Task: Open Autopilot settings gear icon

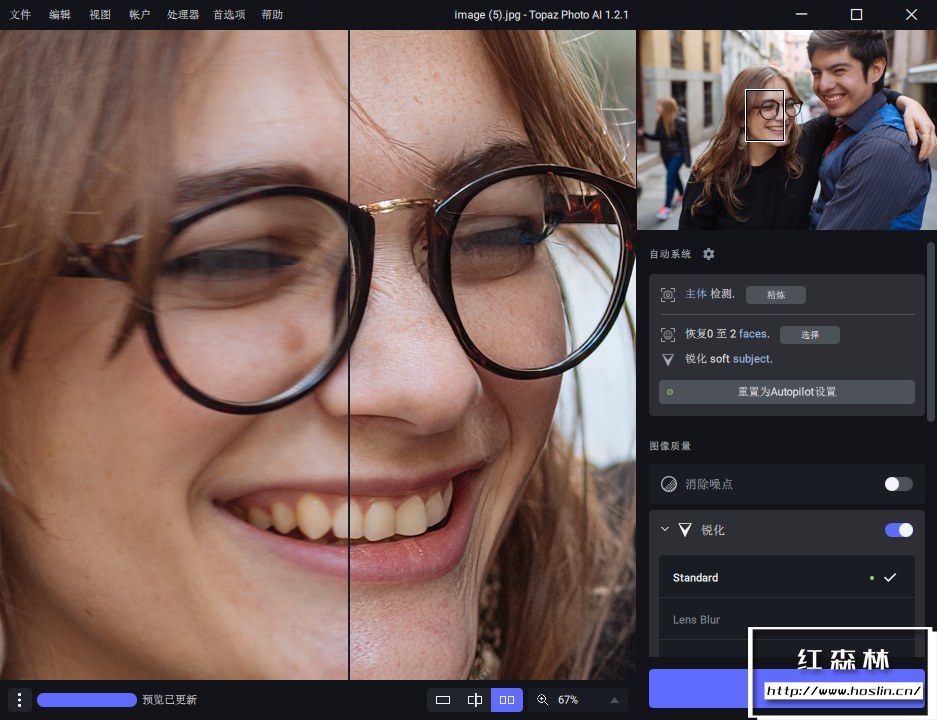Action: [708, 254]
